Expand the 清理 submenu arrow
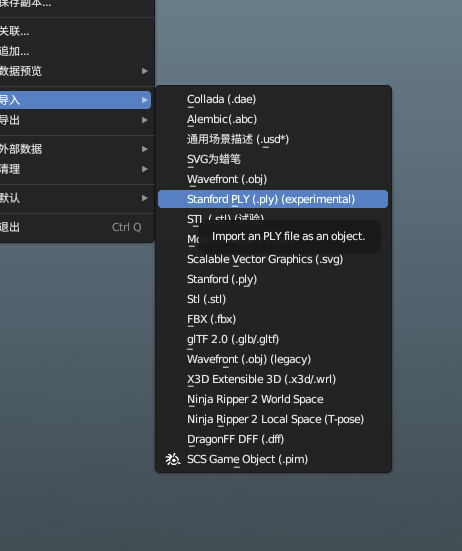This screenshot has height=551, width=462. coord(144,169)
